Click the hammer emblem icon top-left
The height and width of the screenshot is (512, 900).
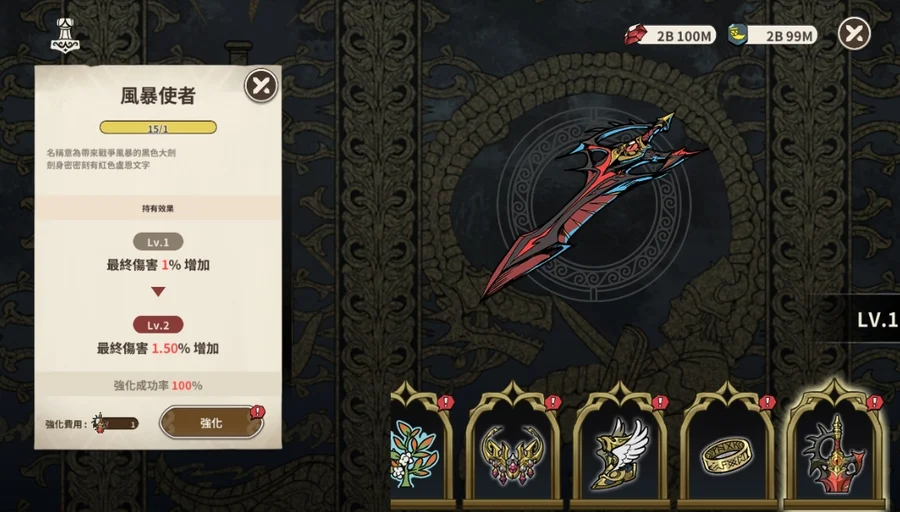[x=66, y=35]
